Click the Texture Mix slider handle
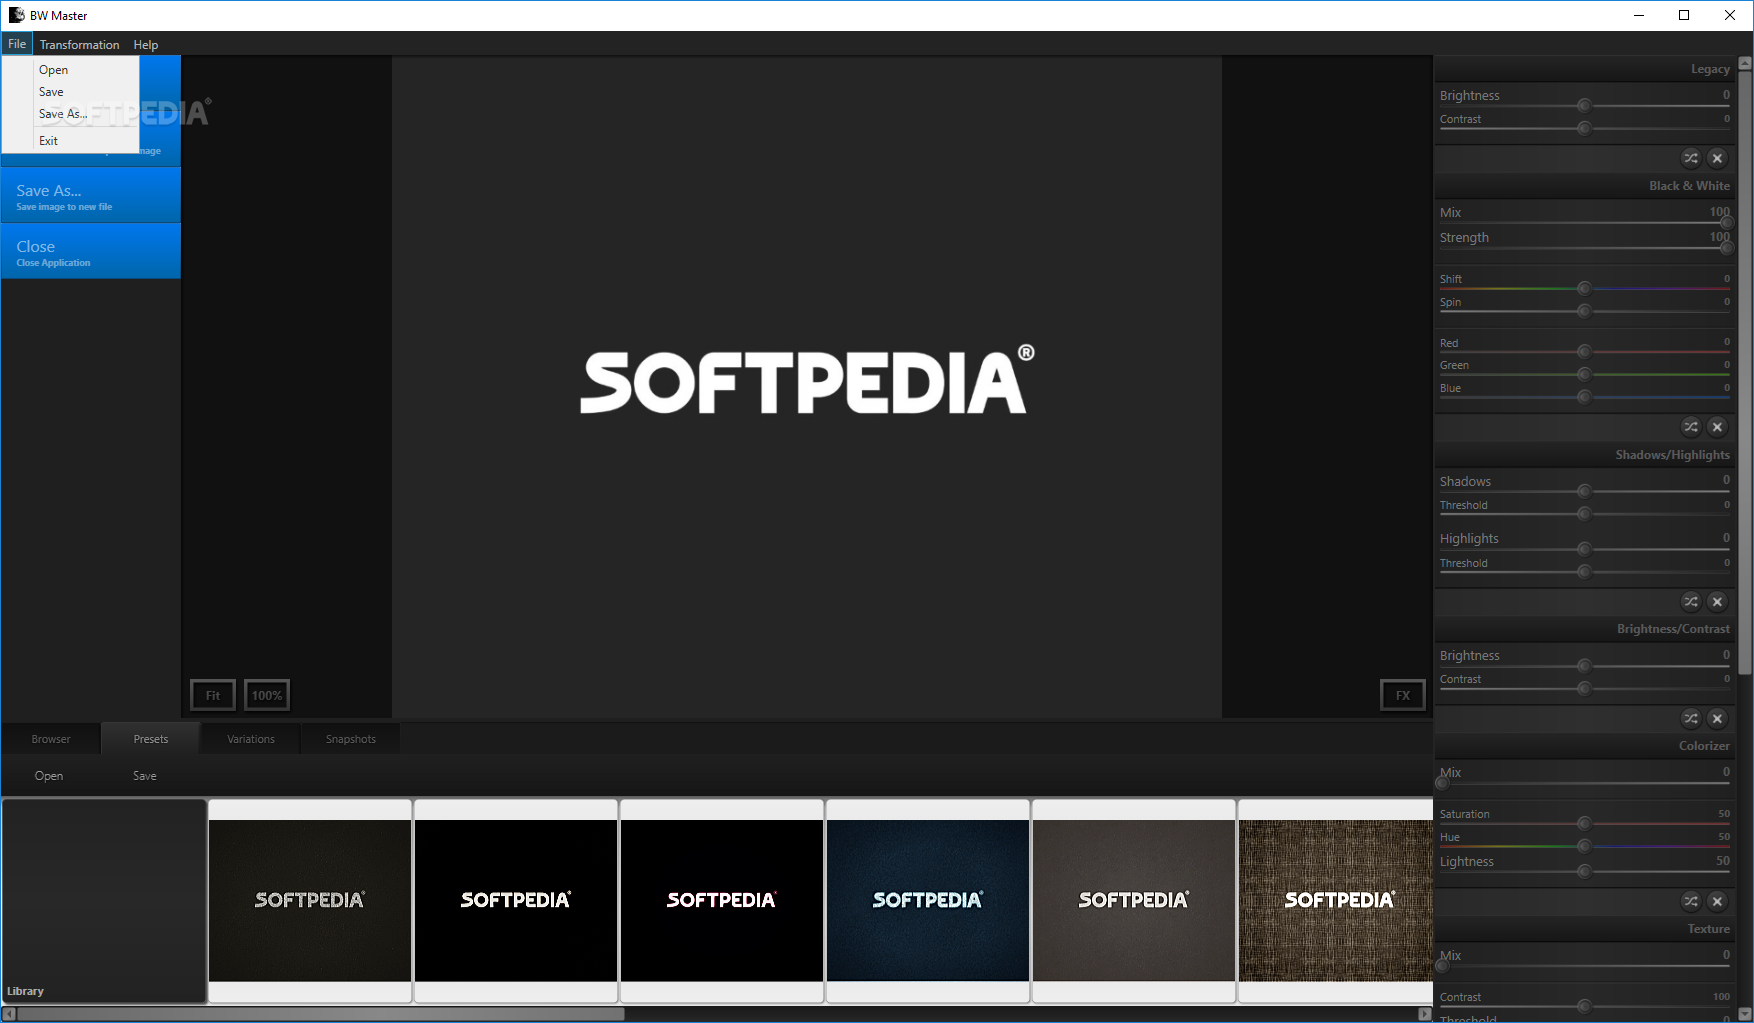The height and width of the screenshot is (1023, 1754). [1442, 965]
